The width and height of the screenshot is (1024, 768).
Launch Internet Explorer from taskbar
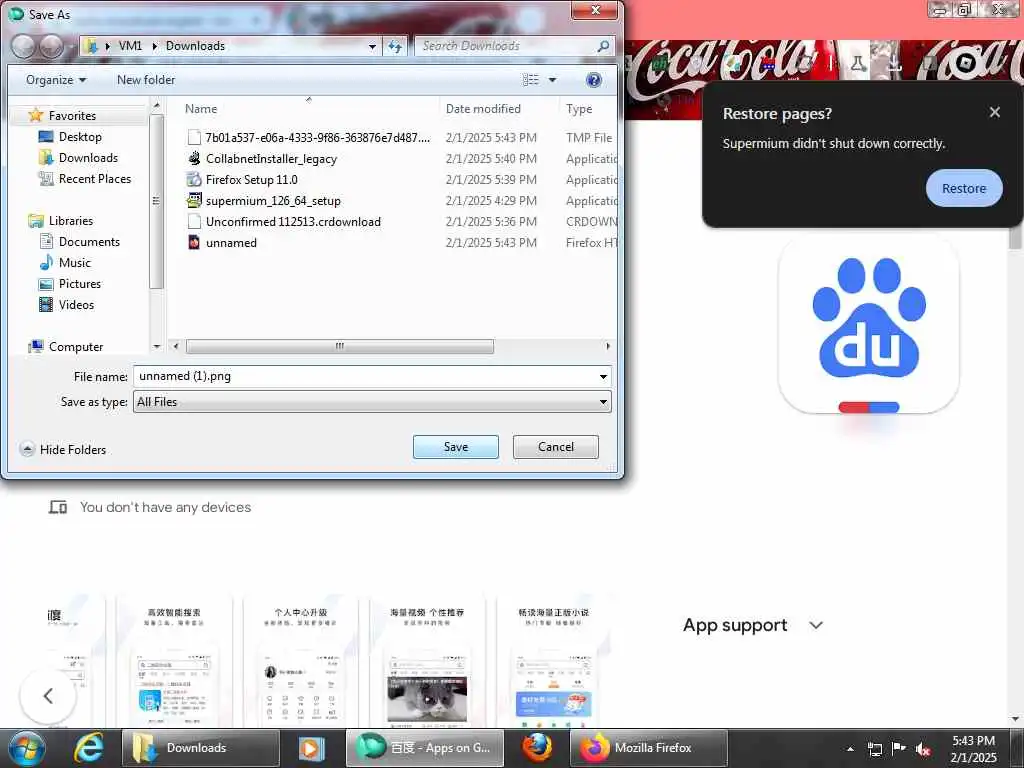coord(88,748)
